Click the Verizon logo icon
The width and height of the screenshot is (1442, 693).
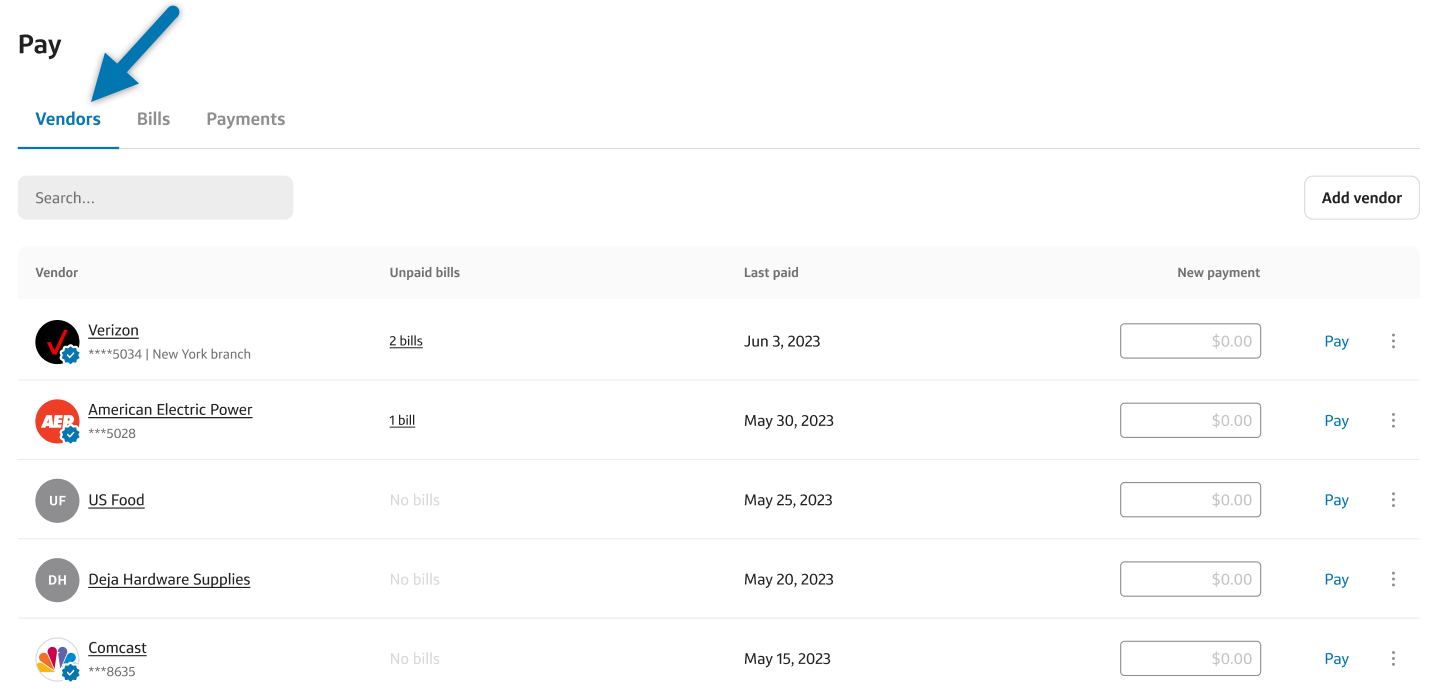point(57,342)
